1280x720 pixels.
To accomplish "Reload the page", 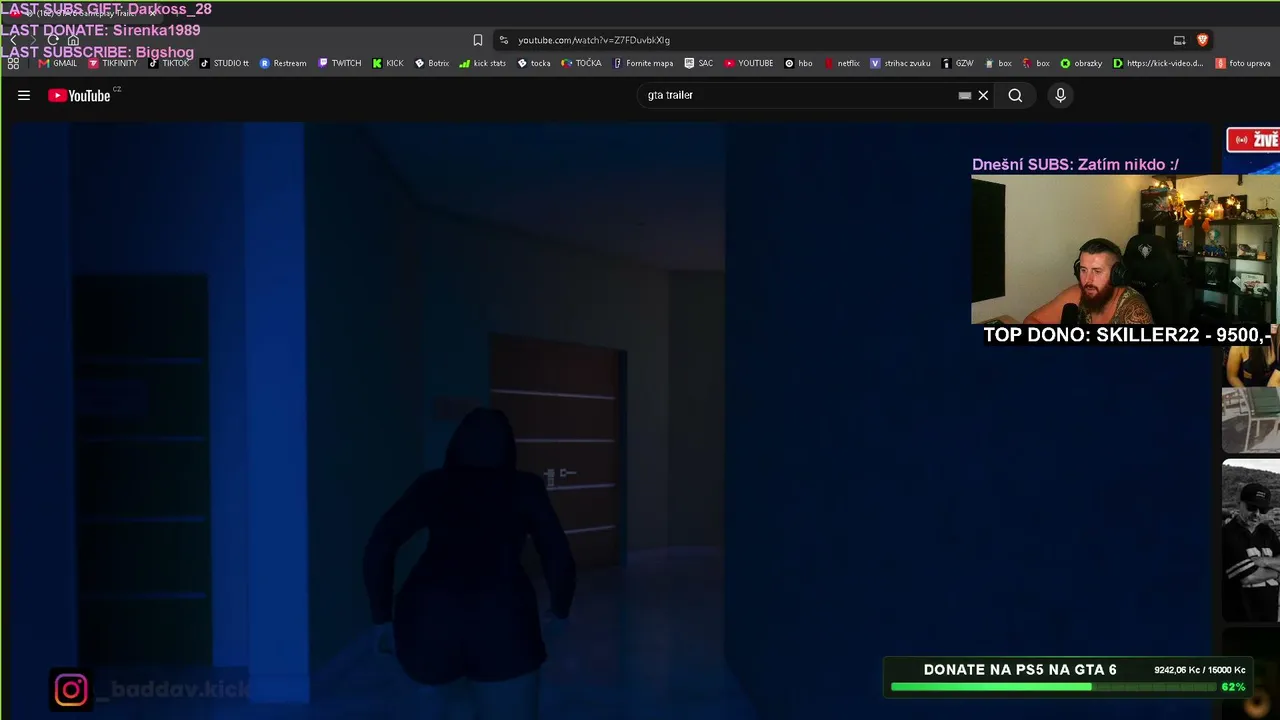I will (53, 40).
